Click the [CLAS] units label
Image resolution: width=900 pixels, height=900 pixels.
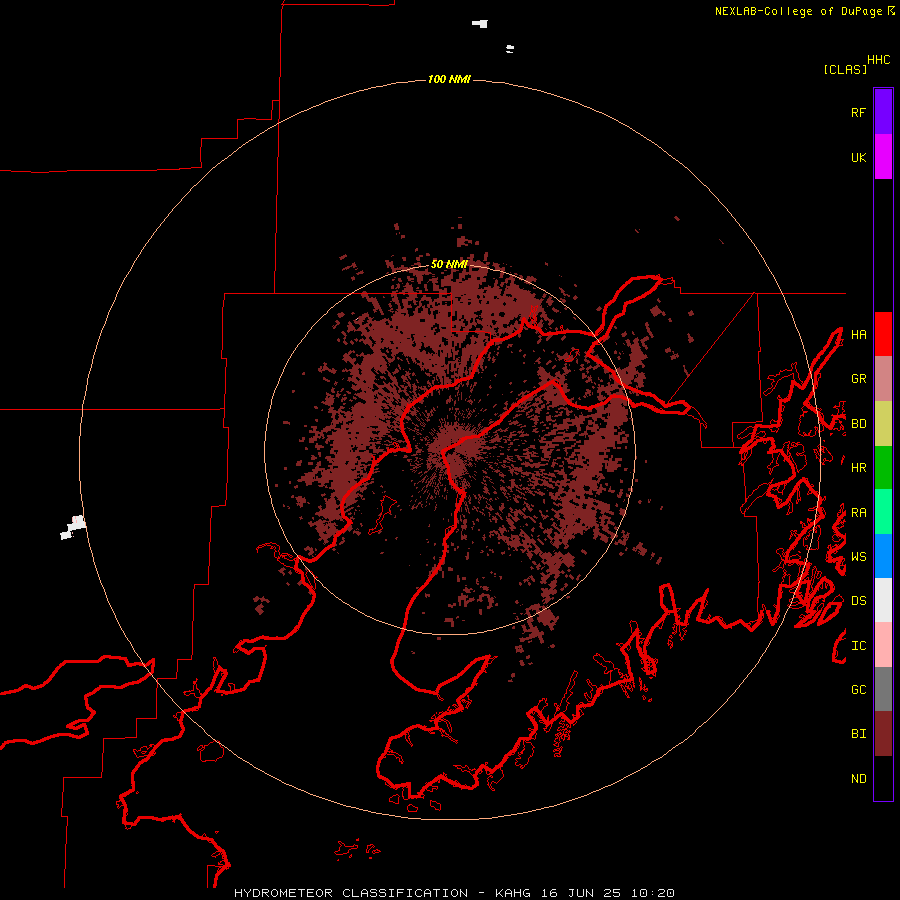(845, 69)
